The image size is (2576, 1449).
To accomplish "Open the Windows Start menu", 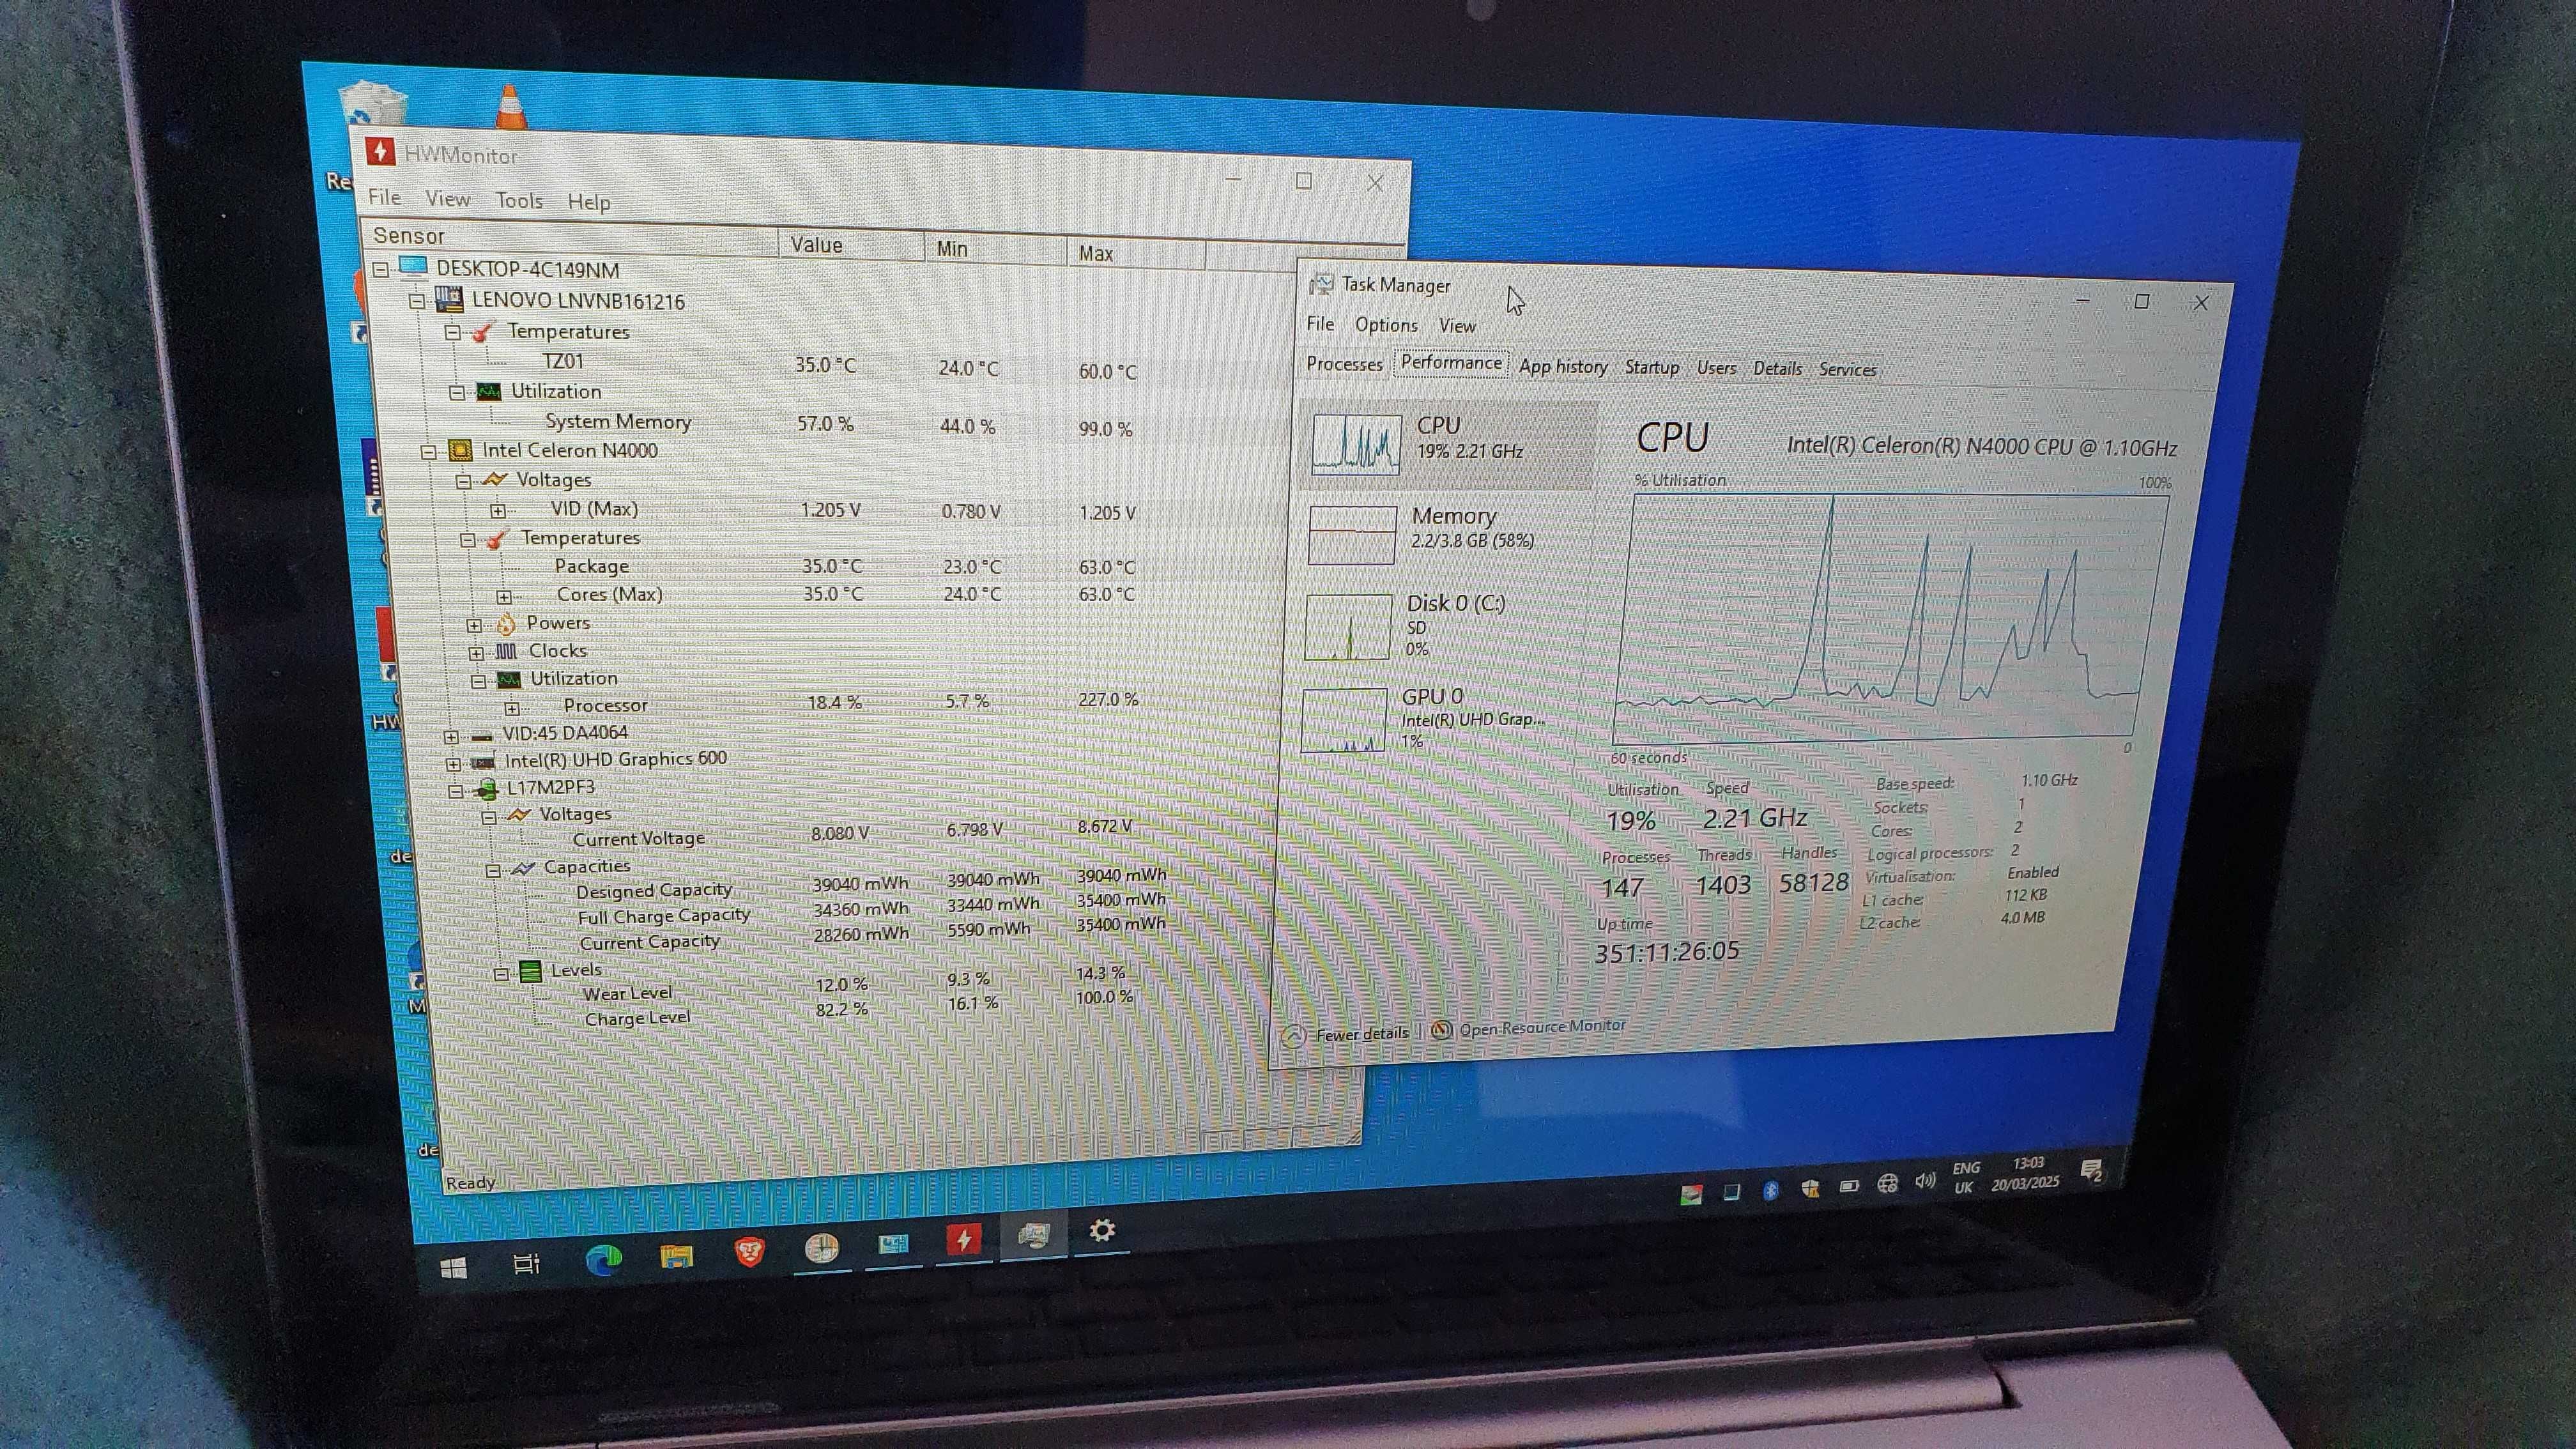I will click(453, 1268).
